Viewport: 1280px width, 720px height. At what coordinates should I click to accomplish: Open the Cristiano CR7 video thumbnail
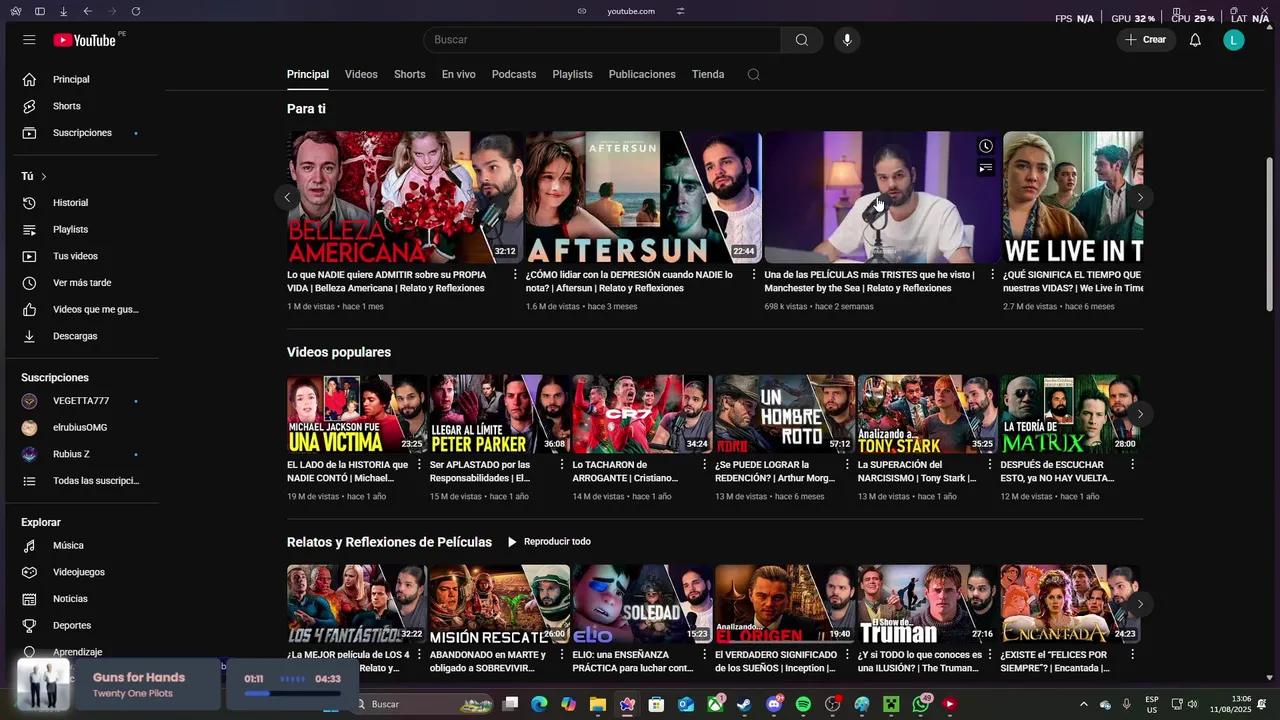(x=642, y=414)
